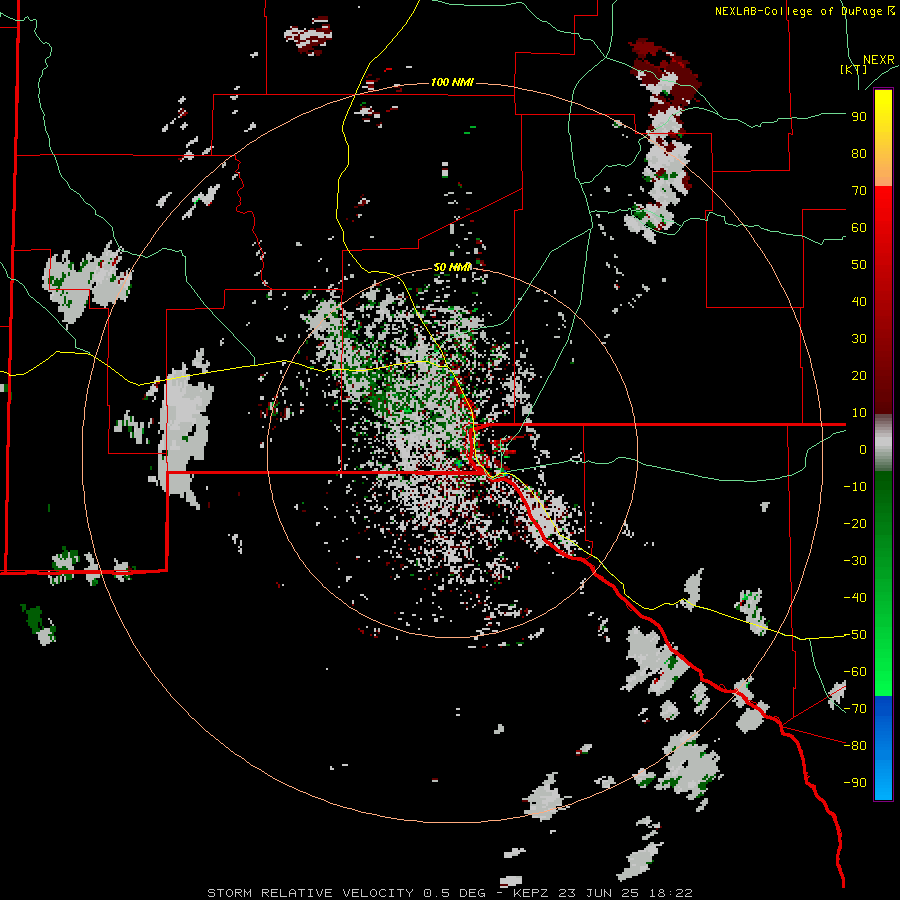Screen dimensions: 900x900
Task: Click the "100 NMI" range ring label
Action: point(452,83)
